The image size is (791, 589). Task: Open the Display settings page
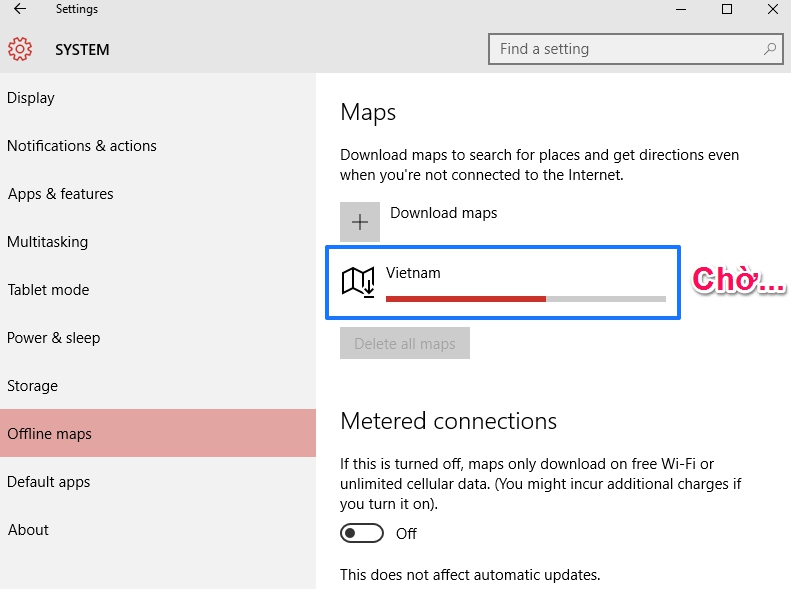click(x=31, y=98)
